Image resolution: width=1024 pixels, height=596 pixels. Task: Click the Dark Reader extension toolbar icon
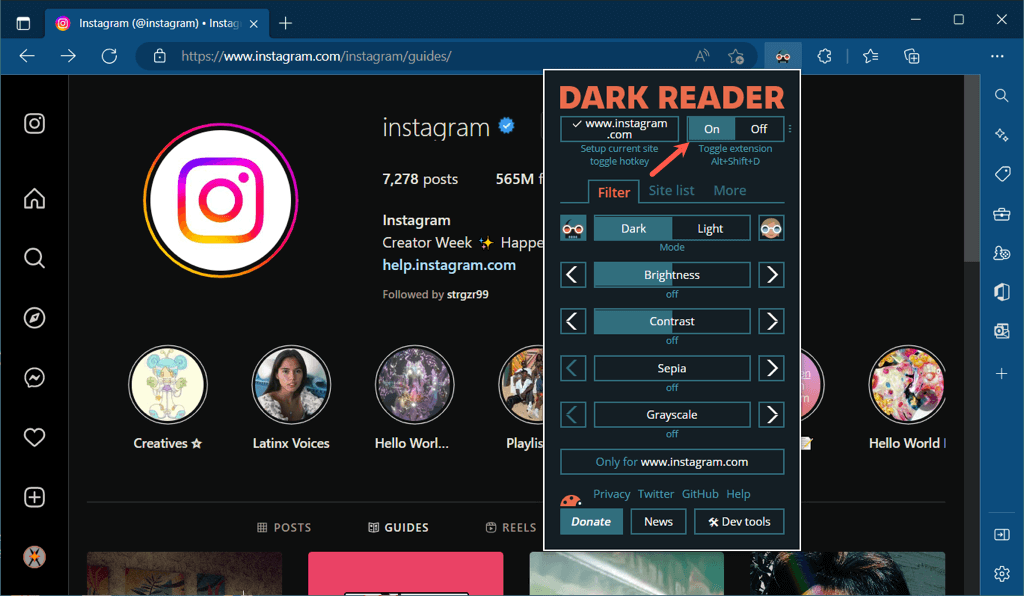coord(782,57)
